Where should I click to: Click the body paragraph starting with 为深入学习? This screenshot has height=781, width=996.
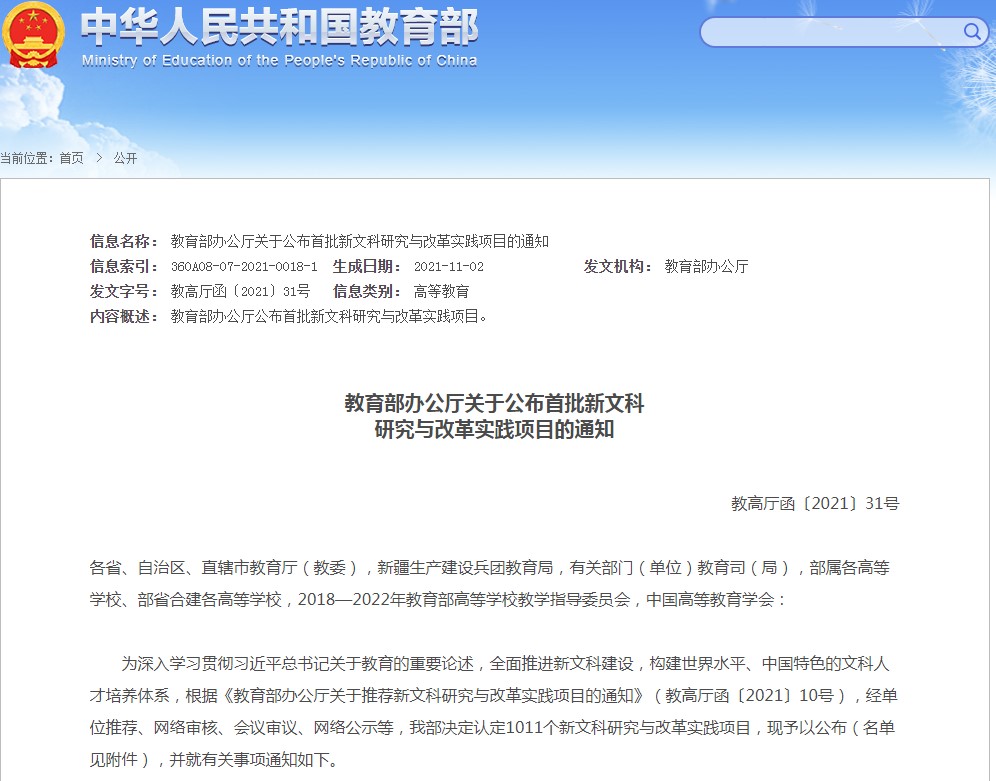[490, 710]
